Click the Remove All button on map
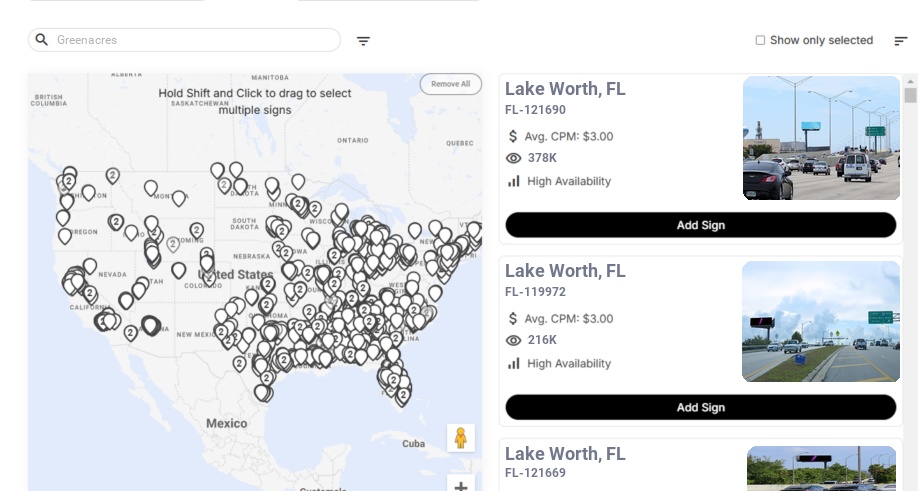Viewport: 920px width, 491px height. pos(450,84)
